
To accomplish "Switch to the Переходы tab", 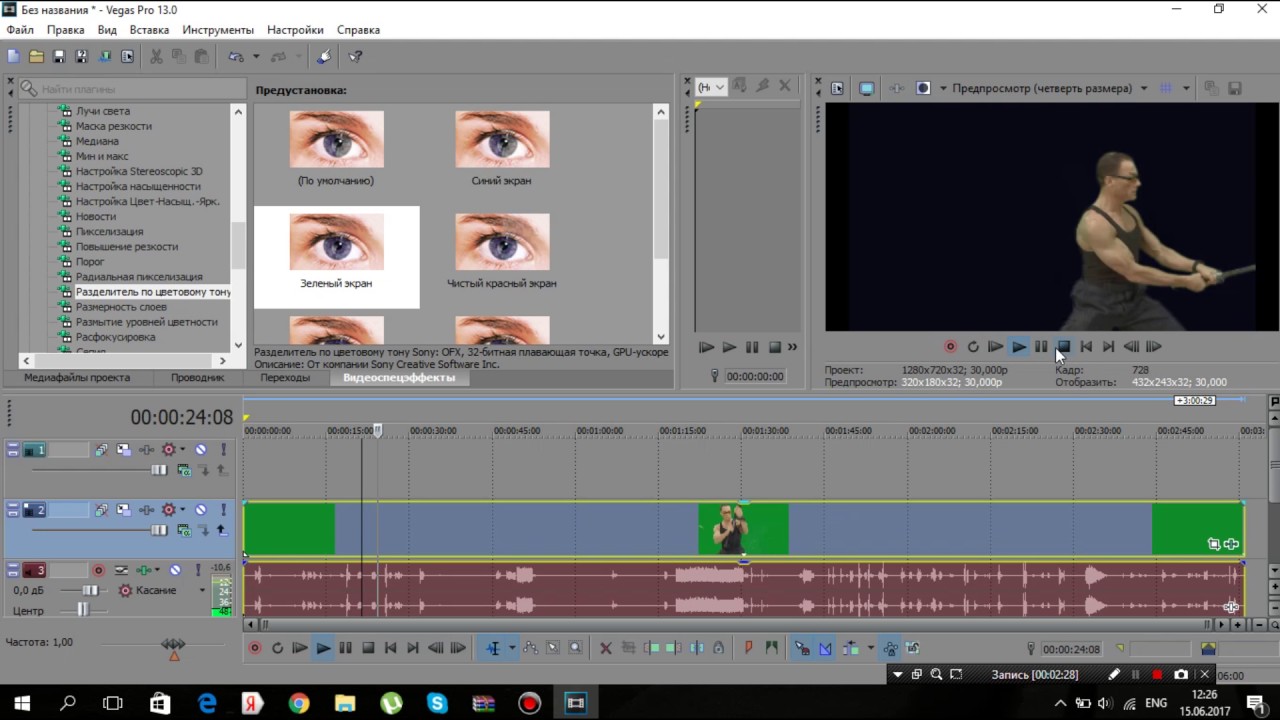I will click(285, 378).
